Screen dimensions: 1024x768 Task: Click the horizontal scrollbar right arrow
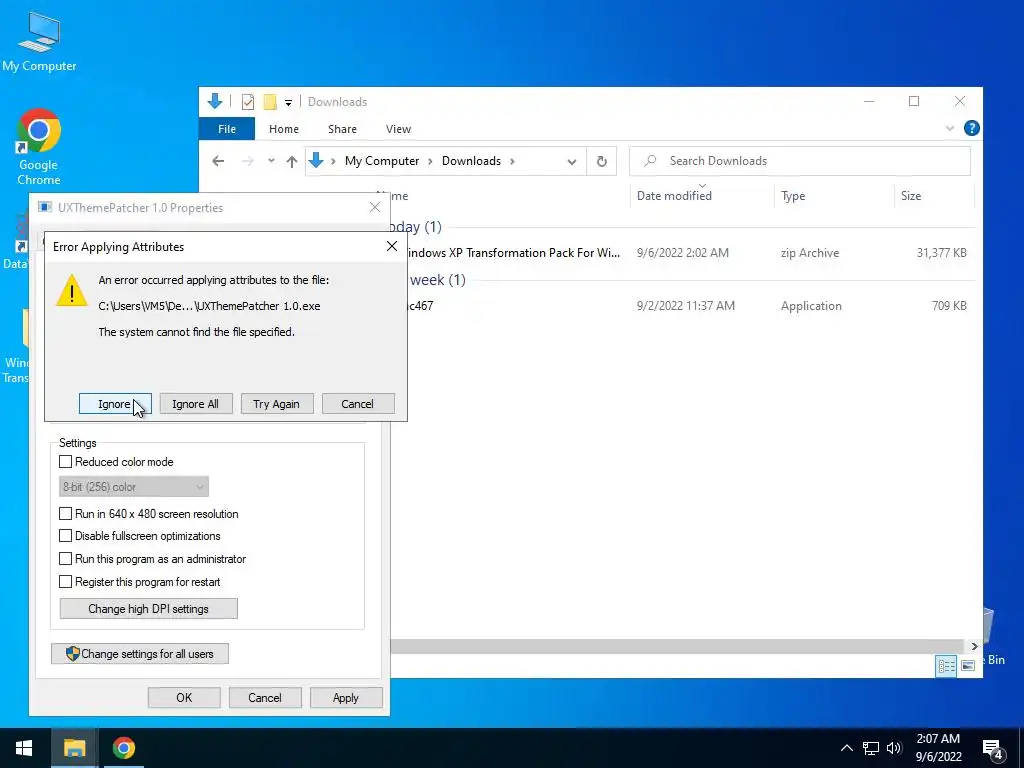[x=974, y=647]
